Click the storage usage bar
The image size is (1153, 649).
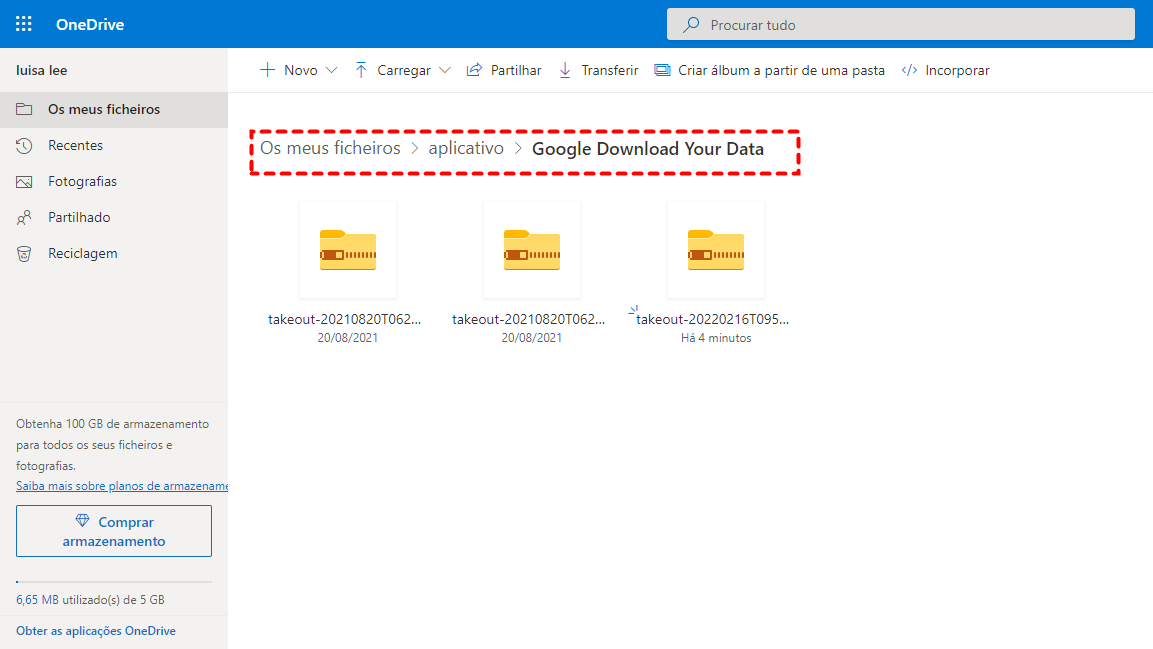114,582
